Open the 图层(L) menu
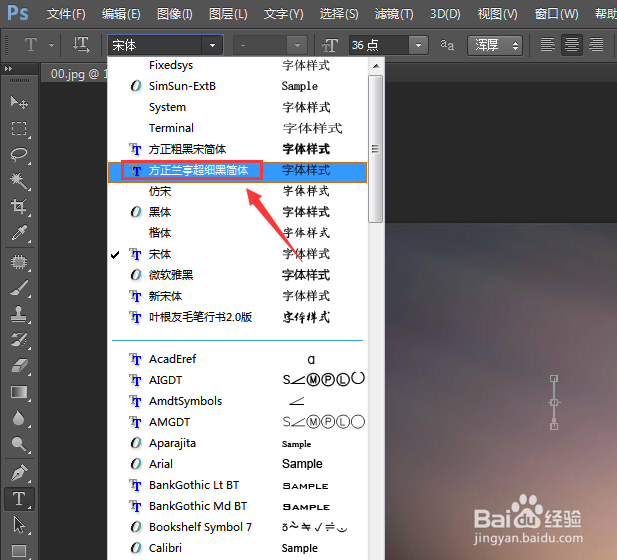The width and height of the screenshot is (617, 560). click(228, 14)
